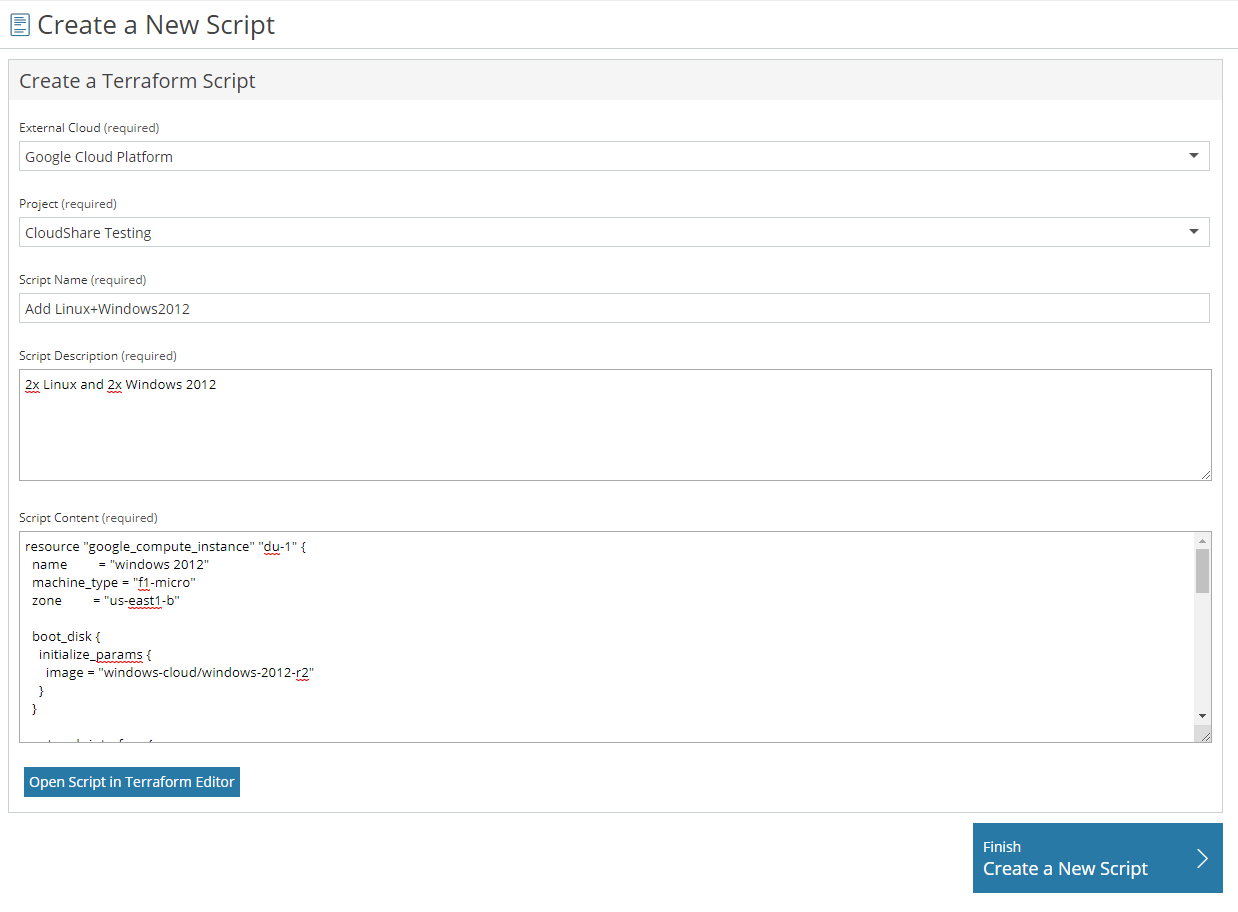Click the resource "google_compute_instance" line
This screenshot has height=912, width=1238.
click(x=165, y=546)
